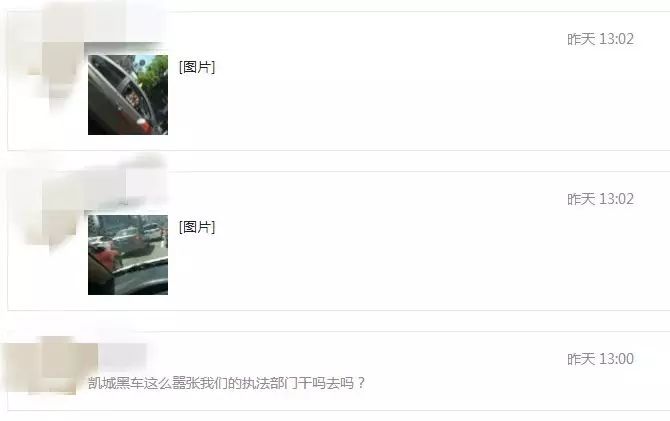Click the blank area right of the 凯城黑车 message
The width and height of the screenshot is (670, 421).
pos(513,385)
